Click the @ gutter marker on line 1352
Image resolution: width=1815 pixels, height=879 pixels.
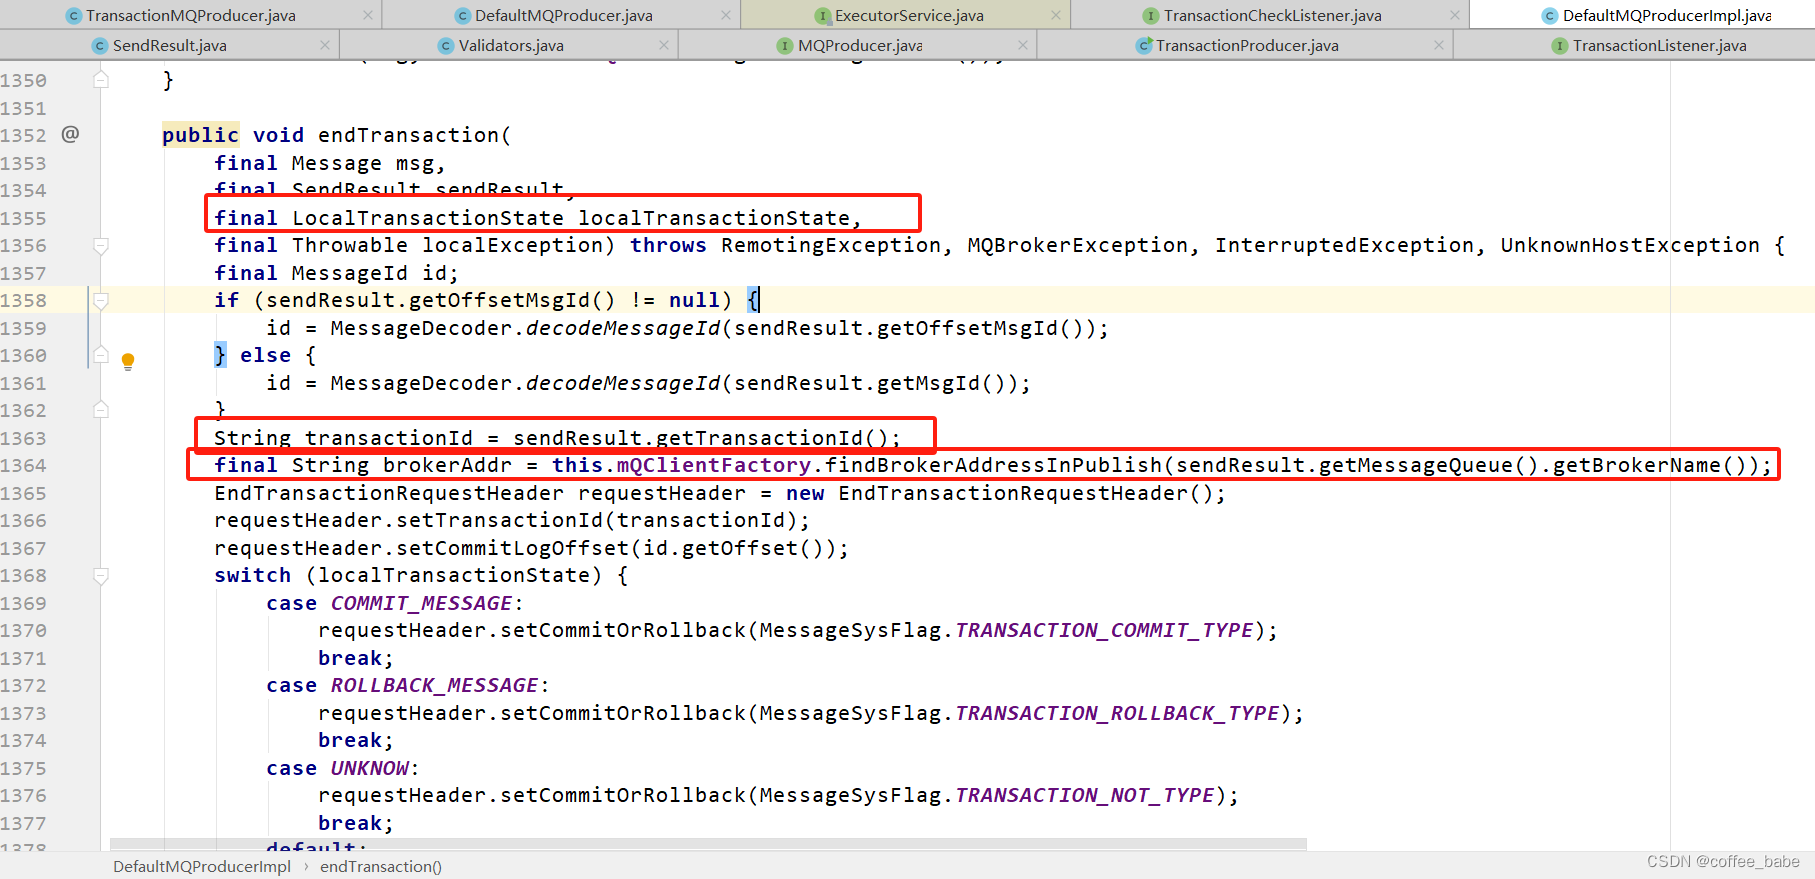pos(70,134)
